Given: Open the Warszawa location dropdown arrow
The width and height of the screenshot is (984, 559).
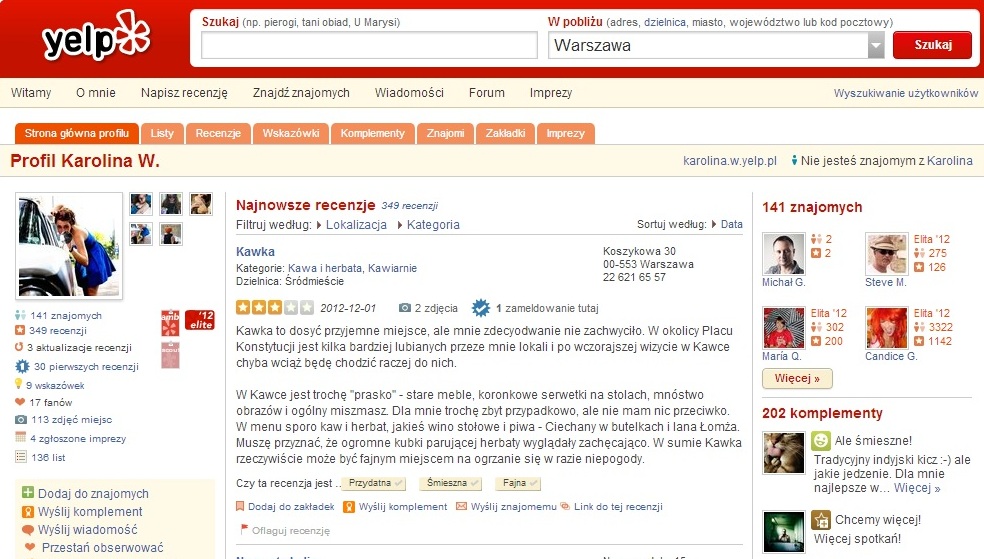Looking at the screenshot, I should [876, 45].
